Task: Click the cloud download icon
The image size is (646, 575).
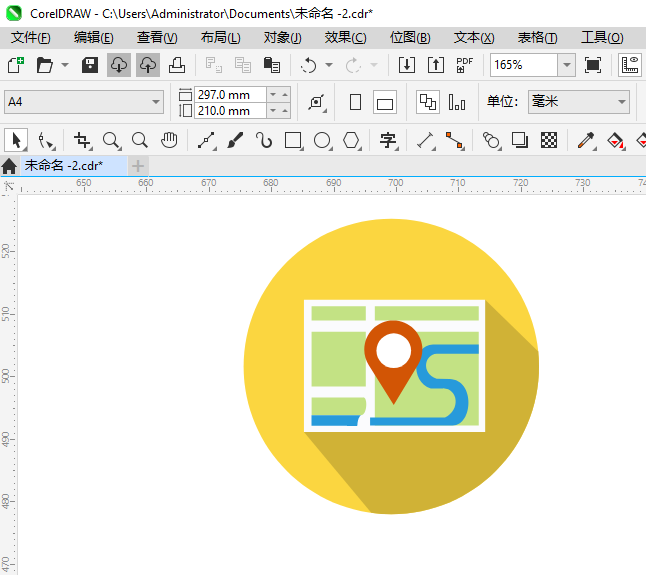Action: (119, 65)
